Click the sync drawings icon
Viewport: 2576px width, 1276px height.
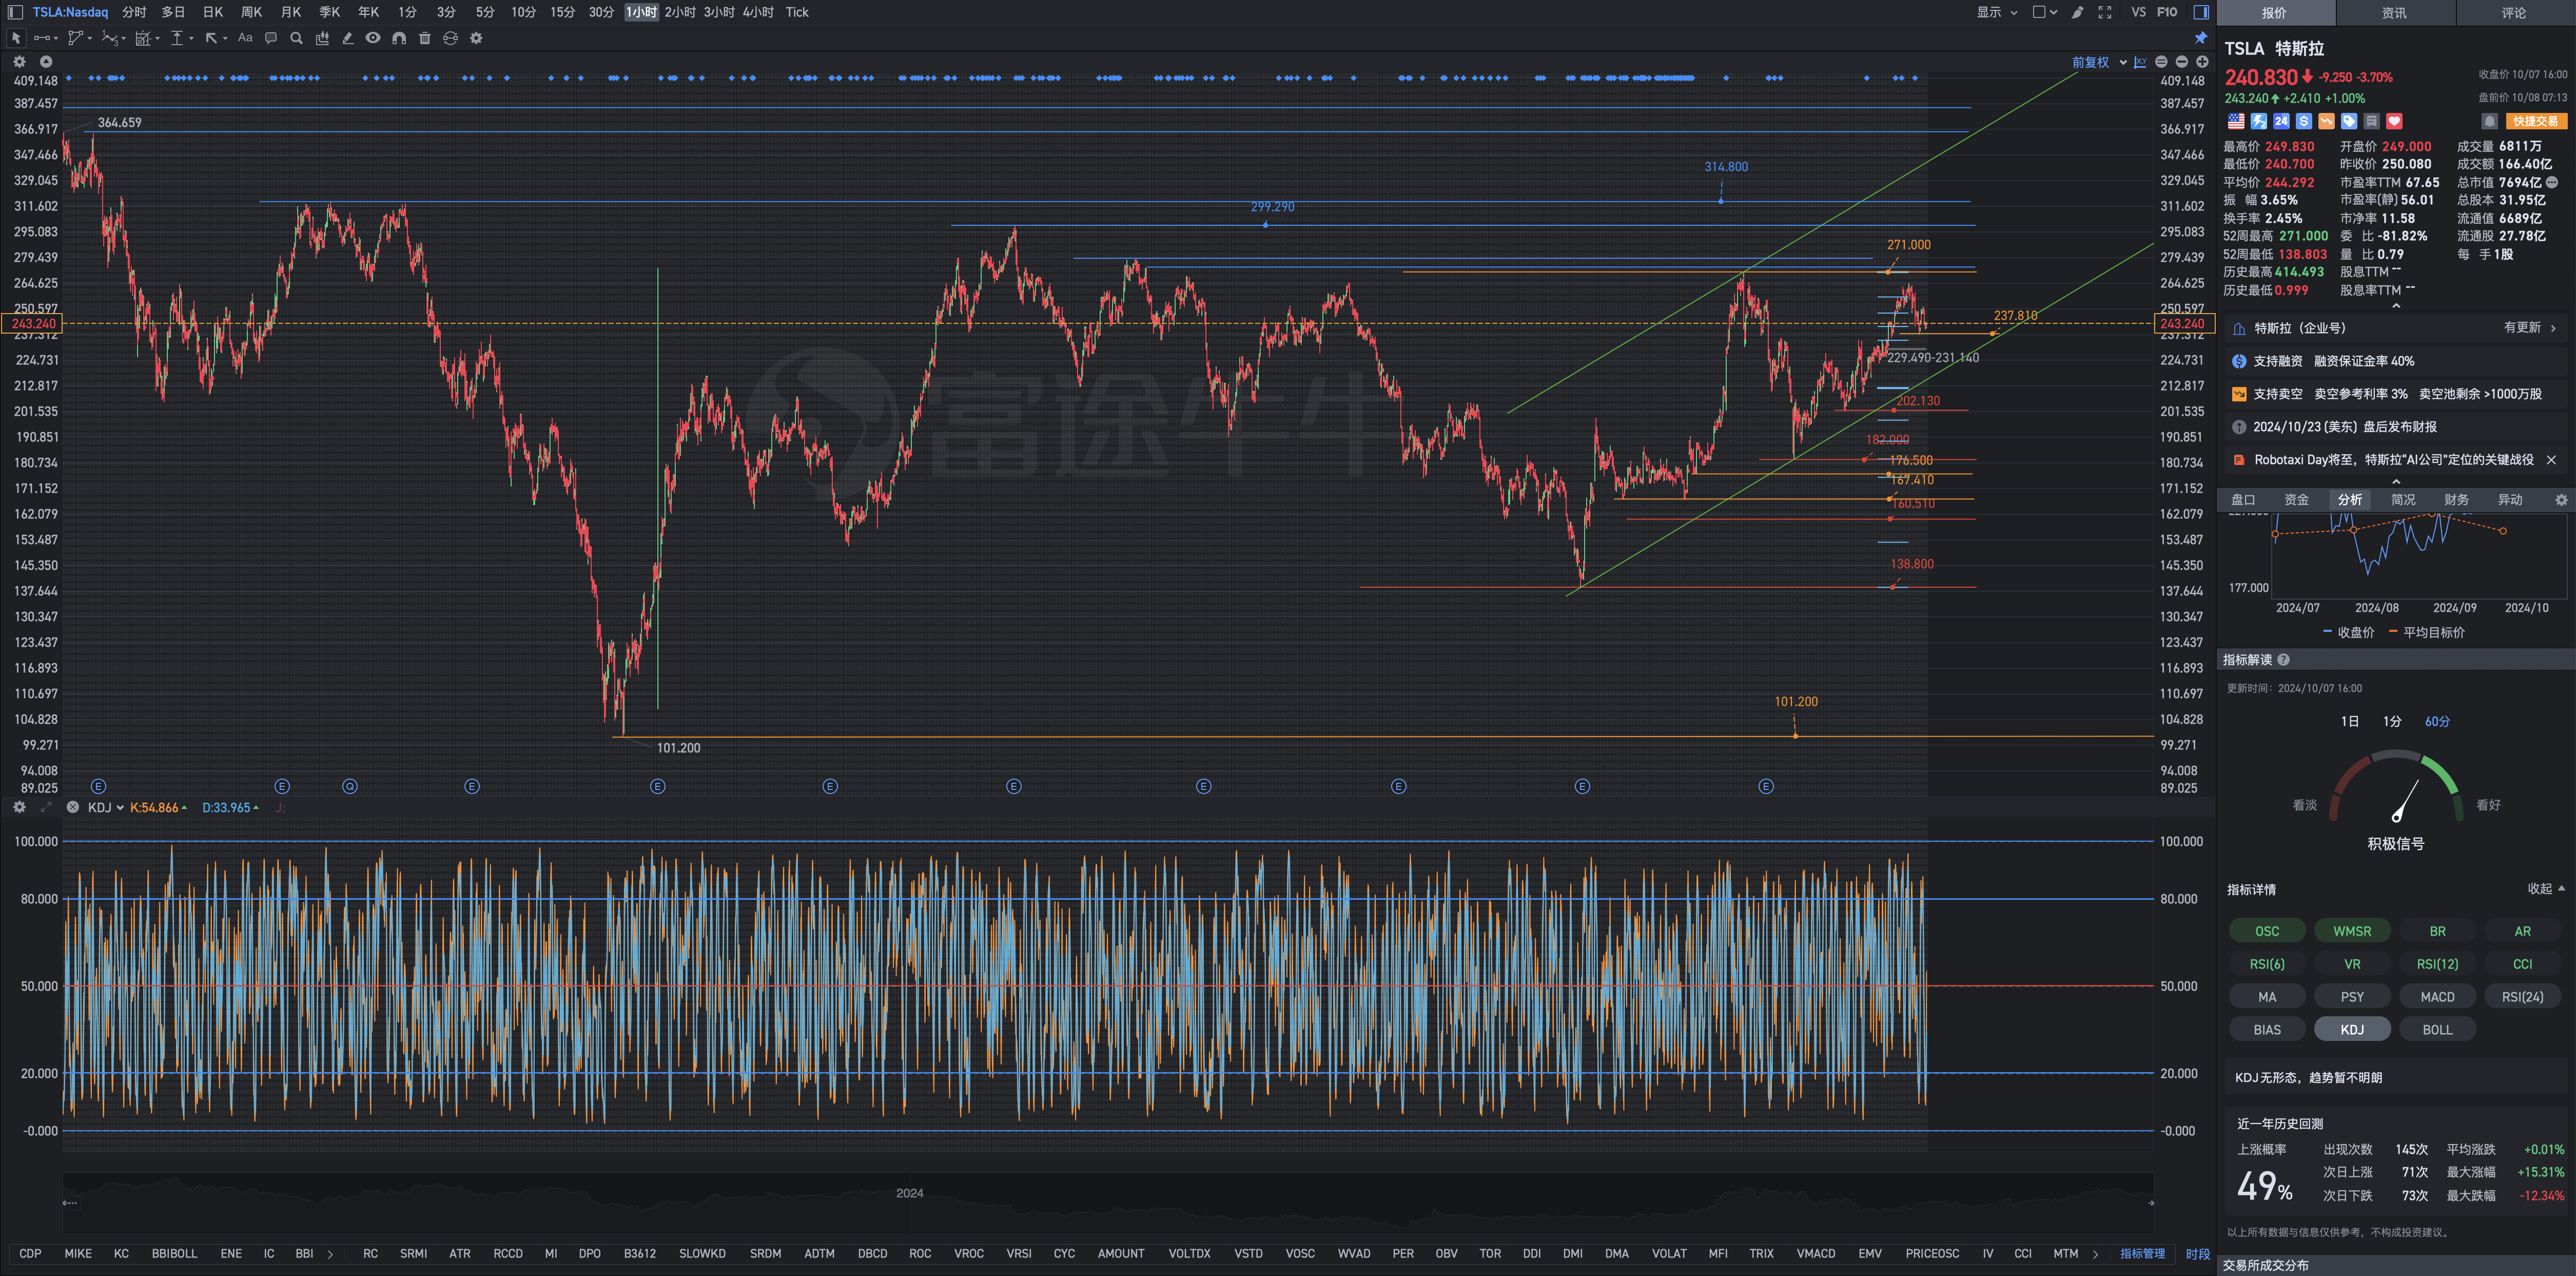click(450, 38)
